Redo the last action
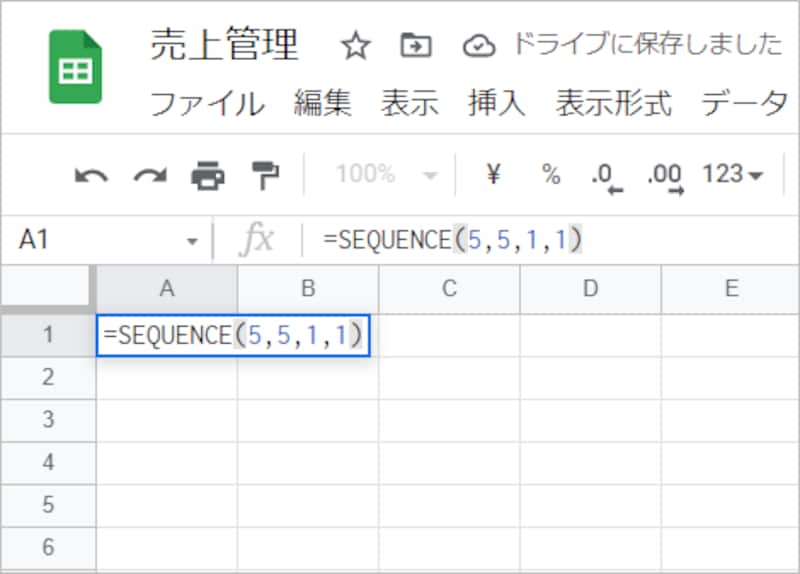The height and width of the screenshot is (574, 800). 150,176
